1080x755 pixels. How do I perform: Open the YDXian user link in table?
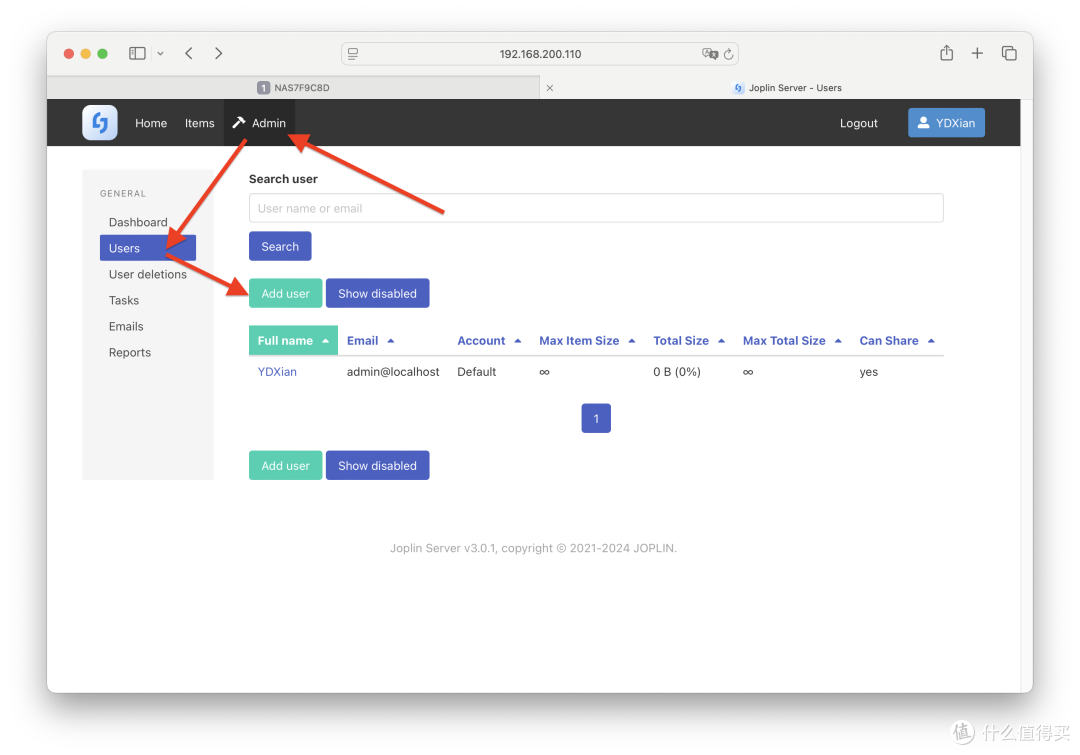point(277,371)
